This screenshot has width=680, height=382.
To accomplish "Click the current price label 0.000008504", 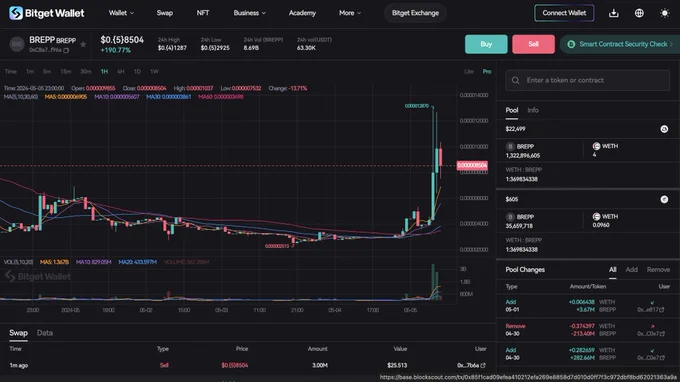I will click(x=472, y=165).
